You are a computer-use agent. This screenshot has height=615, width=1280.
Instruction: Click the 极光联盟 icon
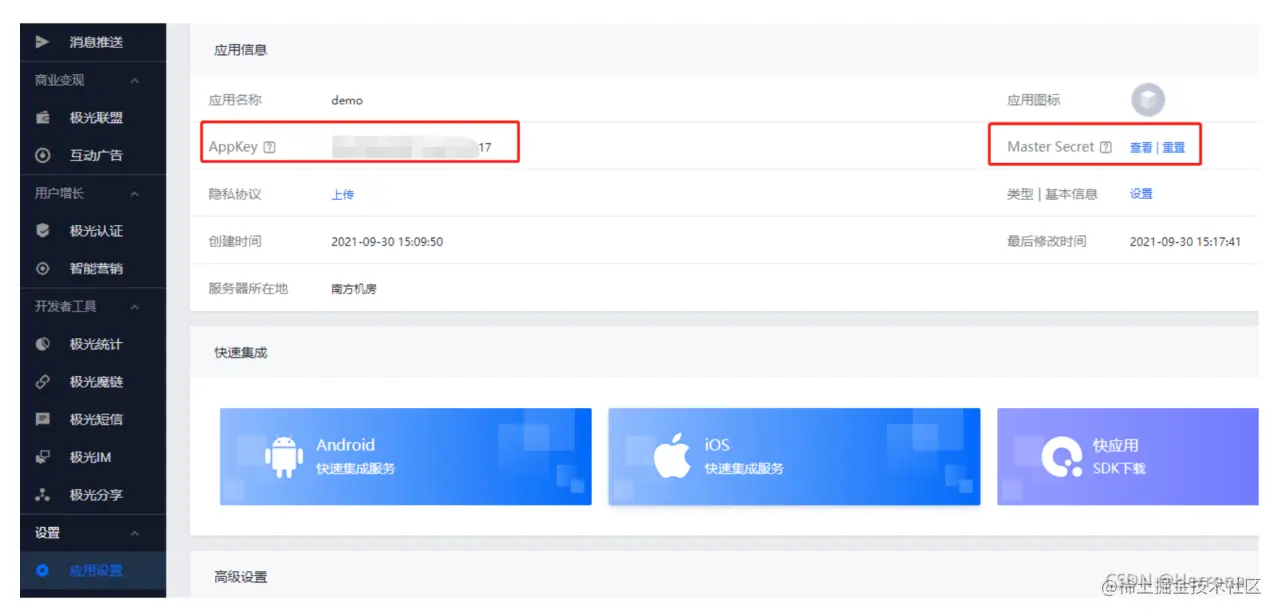click(42, 118)
